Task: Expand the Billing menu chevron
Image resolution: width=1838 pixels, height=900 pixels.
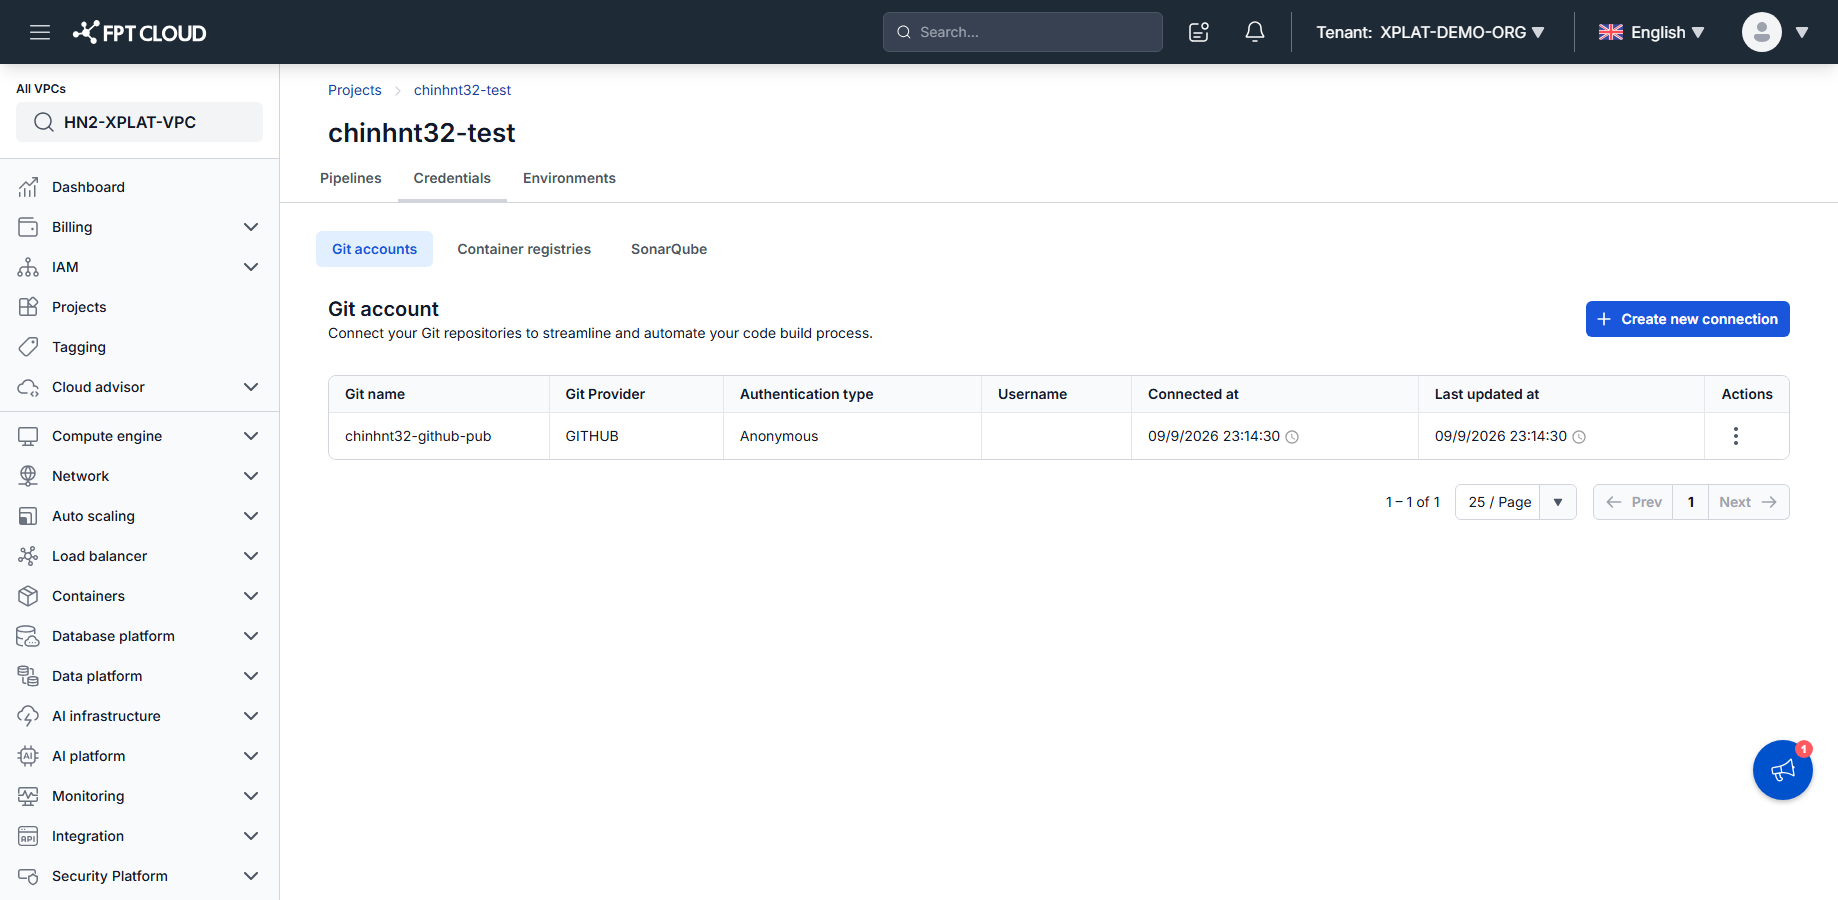Action: pos(251,227)
